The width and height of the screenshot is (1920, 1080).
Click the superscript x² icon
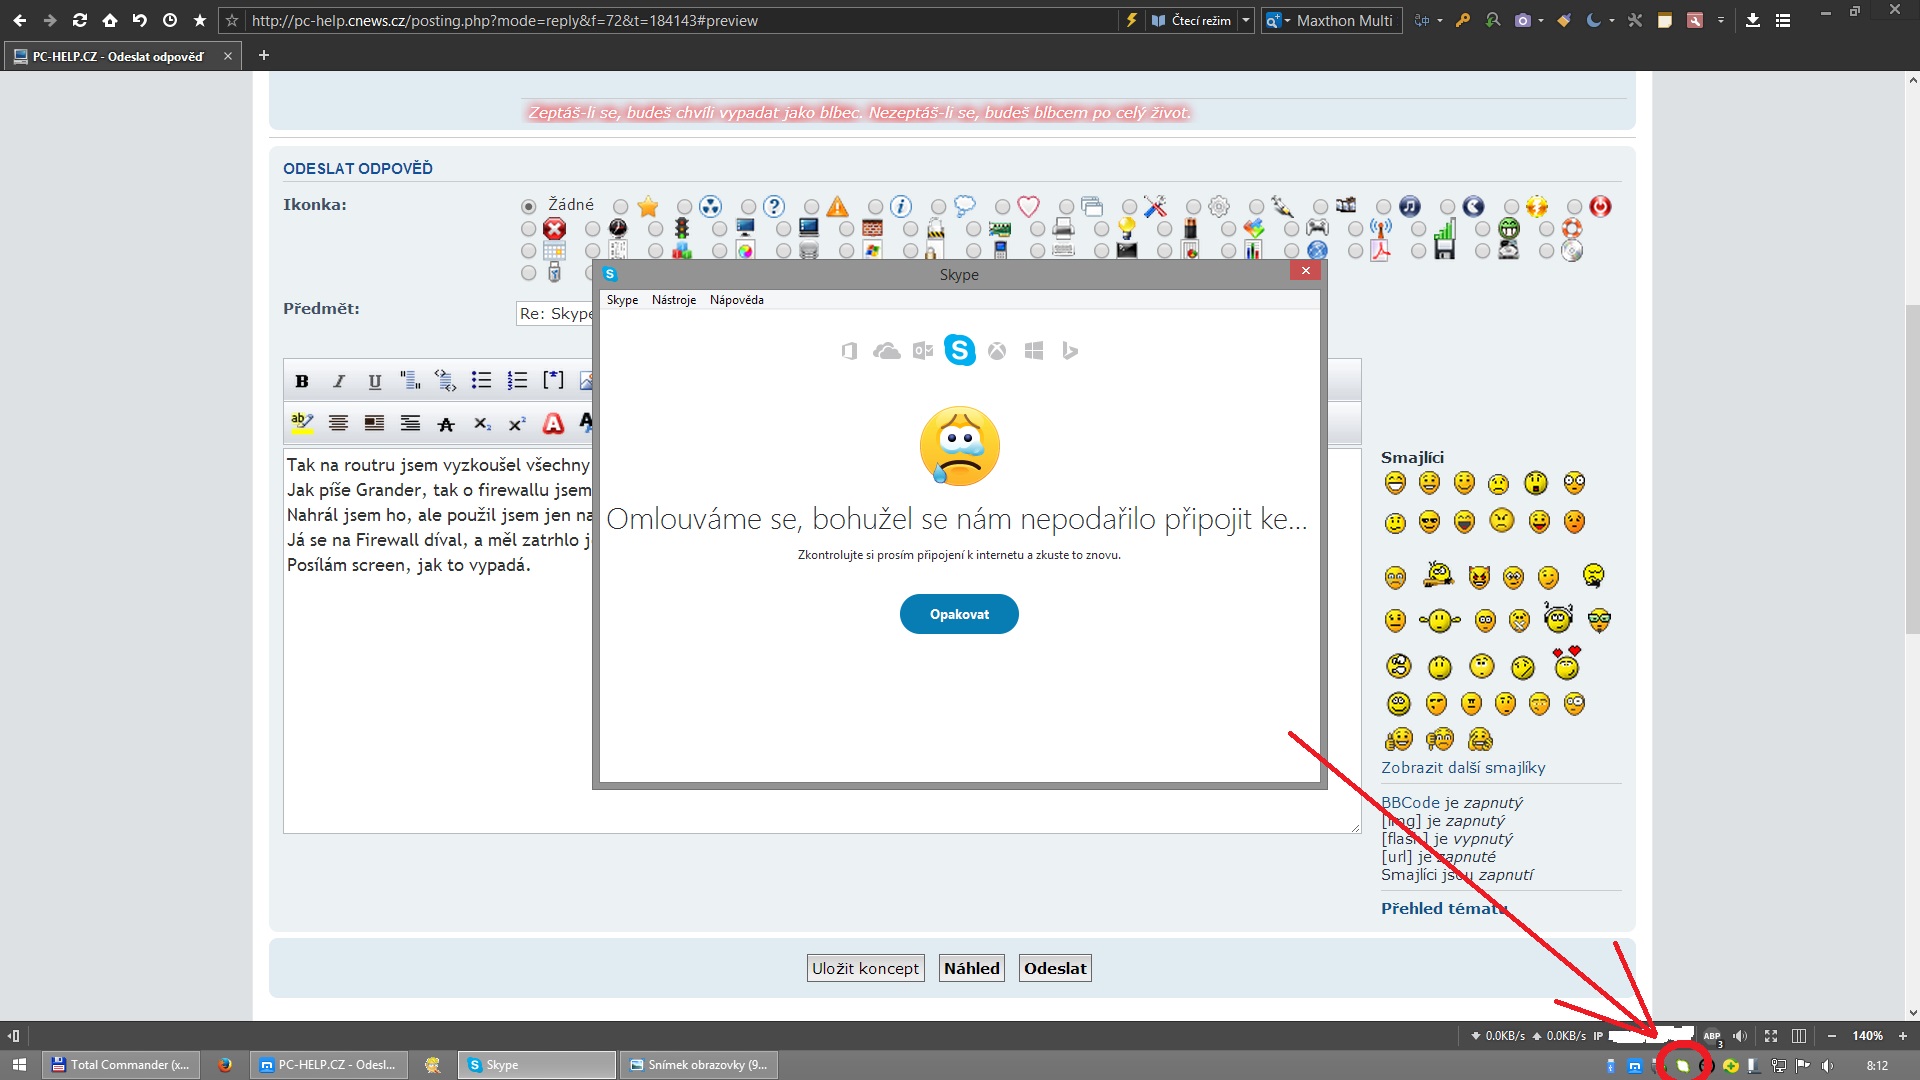tap(517, 424)
